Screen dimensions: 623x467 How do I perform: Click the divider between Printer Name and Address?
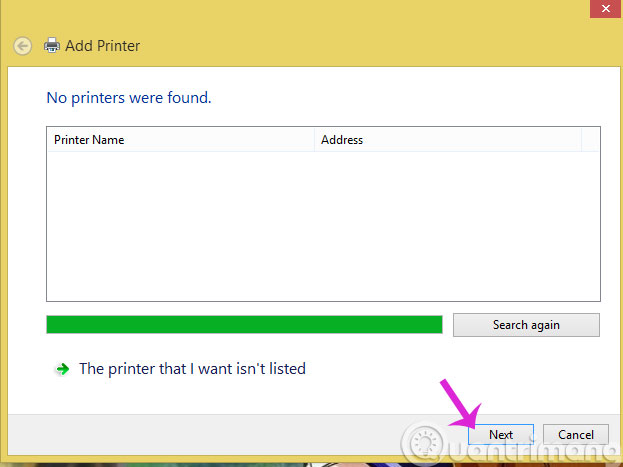point(315,140)
